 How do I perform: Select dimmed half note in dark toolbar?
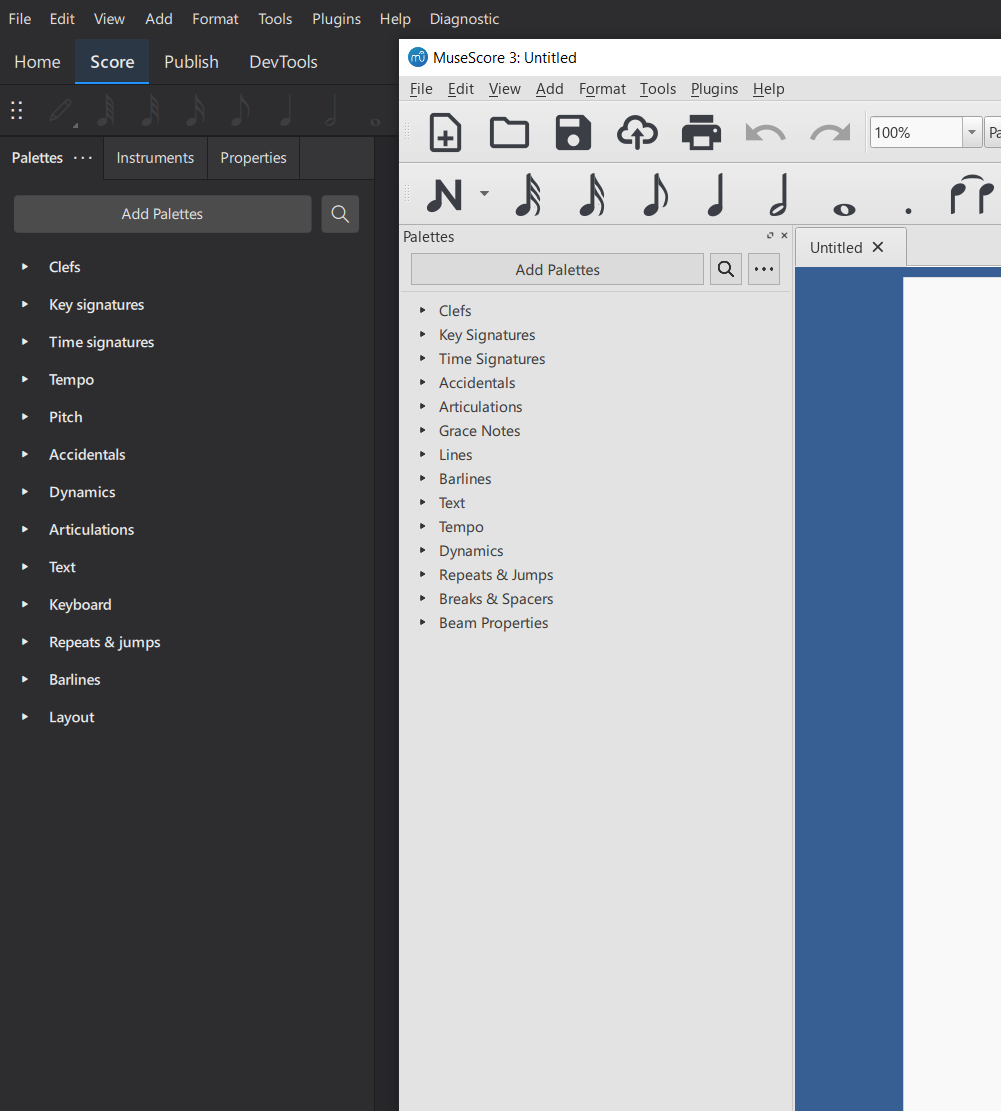click(331, 111)
